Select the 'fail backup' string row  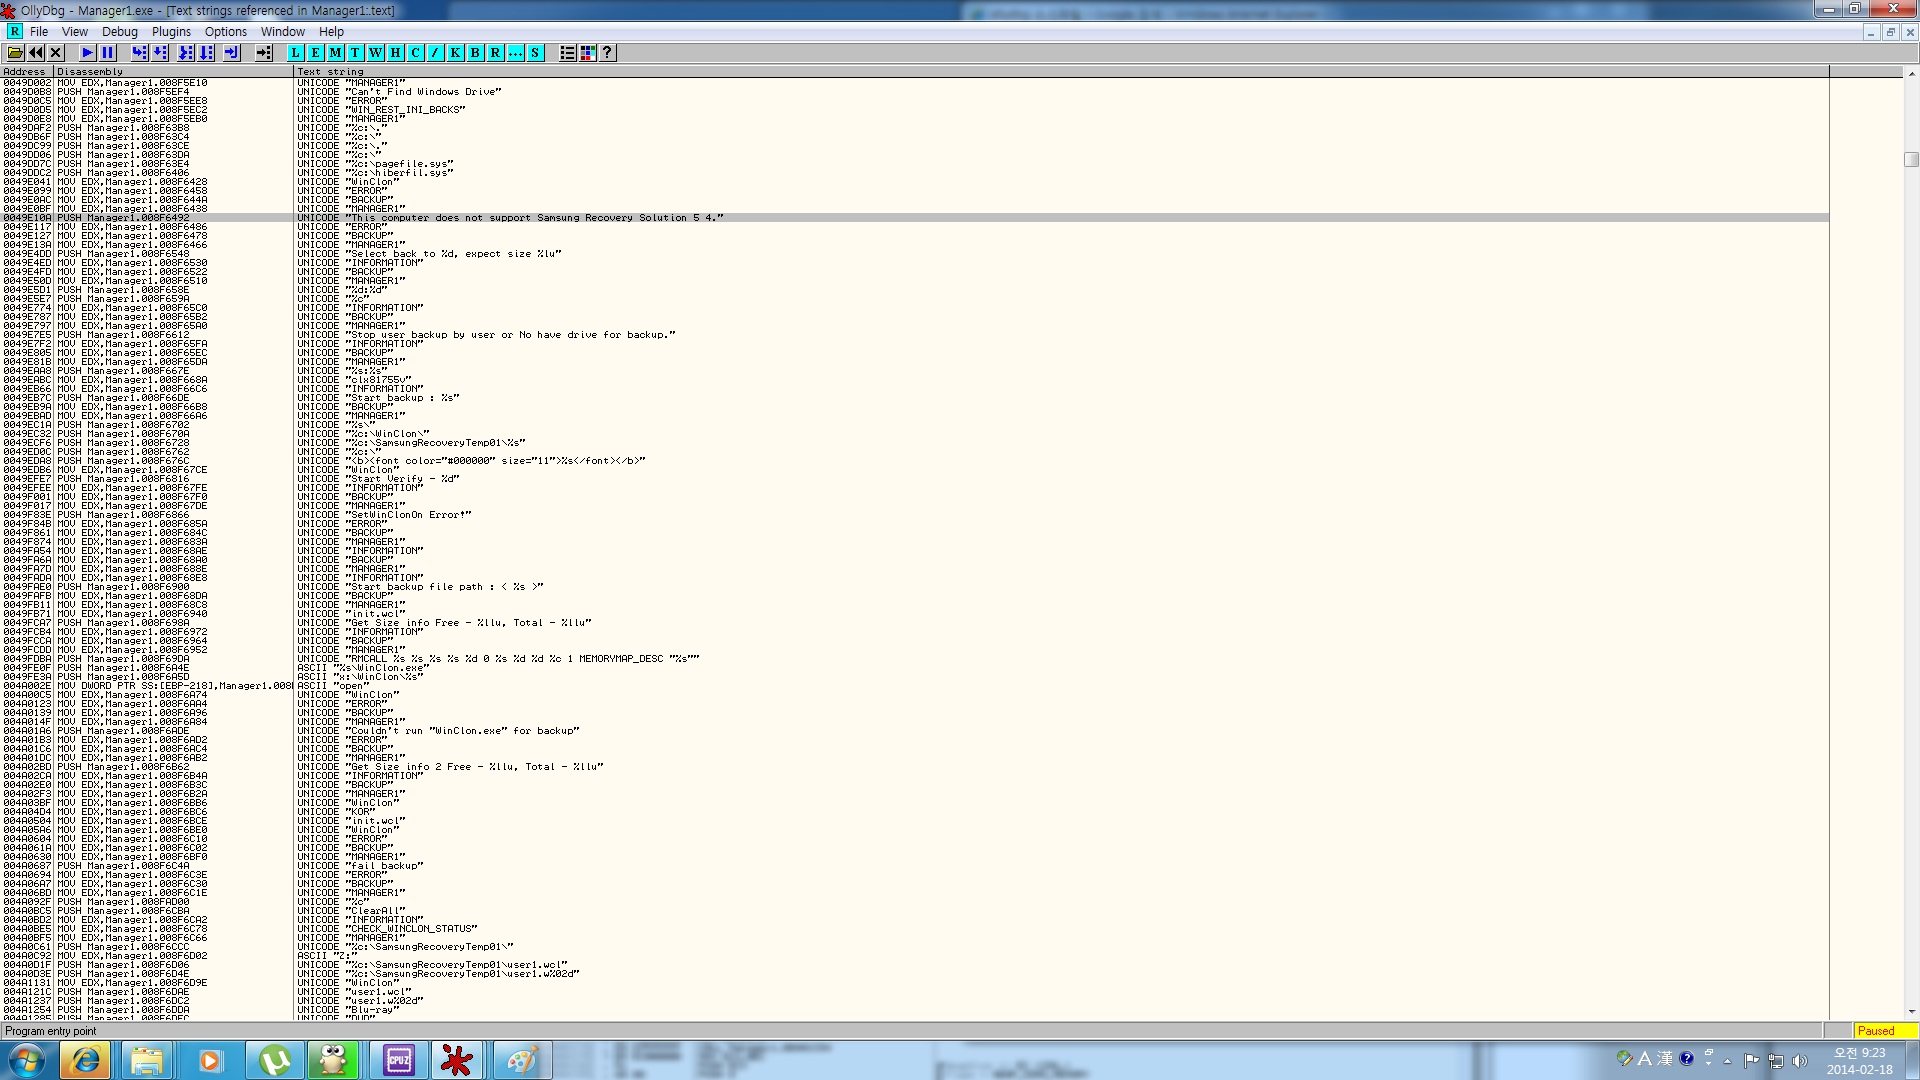coord(915,866)
